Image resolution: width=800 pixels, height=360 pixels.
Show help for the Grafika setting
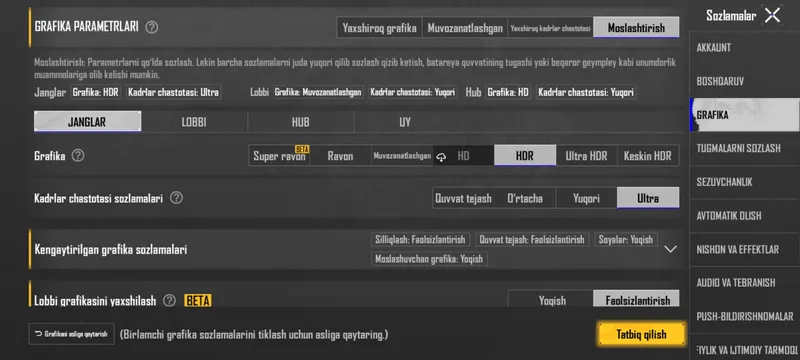(x=78, y=156)
